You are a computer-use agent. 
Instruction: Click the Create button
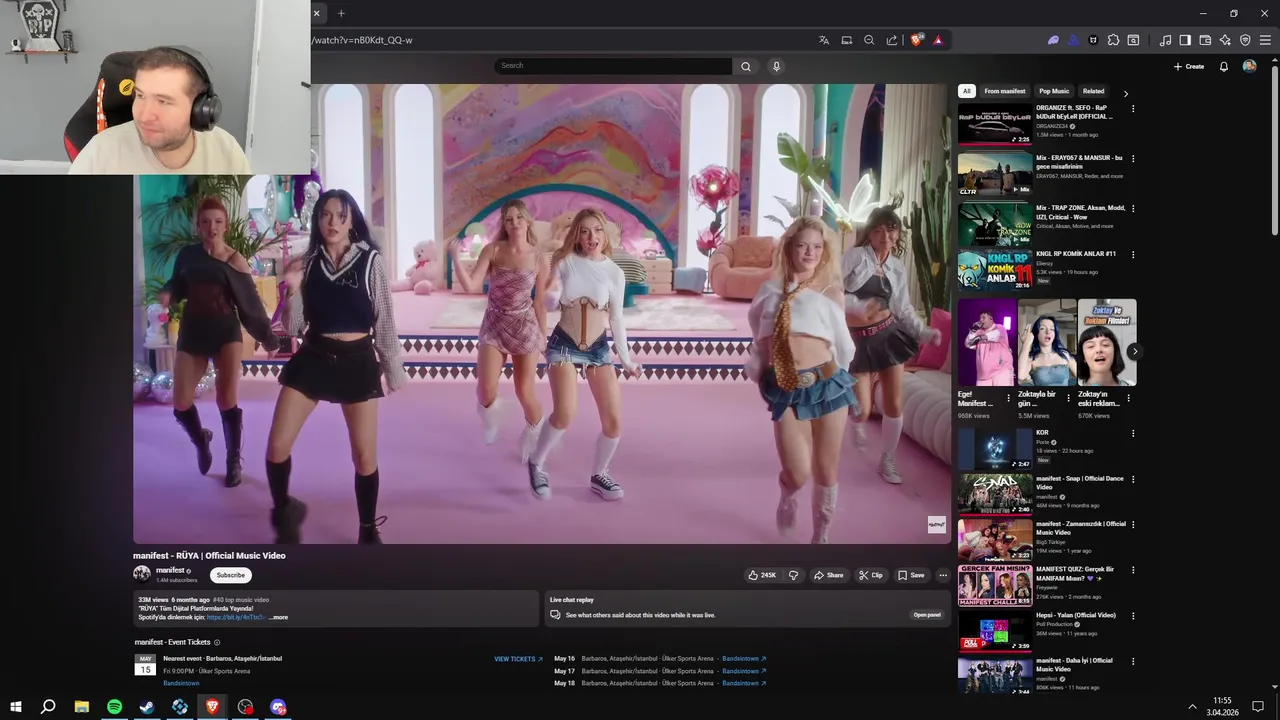click(1189, 66)
